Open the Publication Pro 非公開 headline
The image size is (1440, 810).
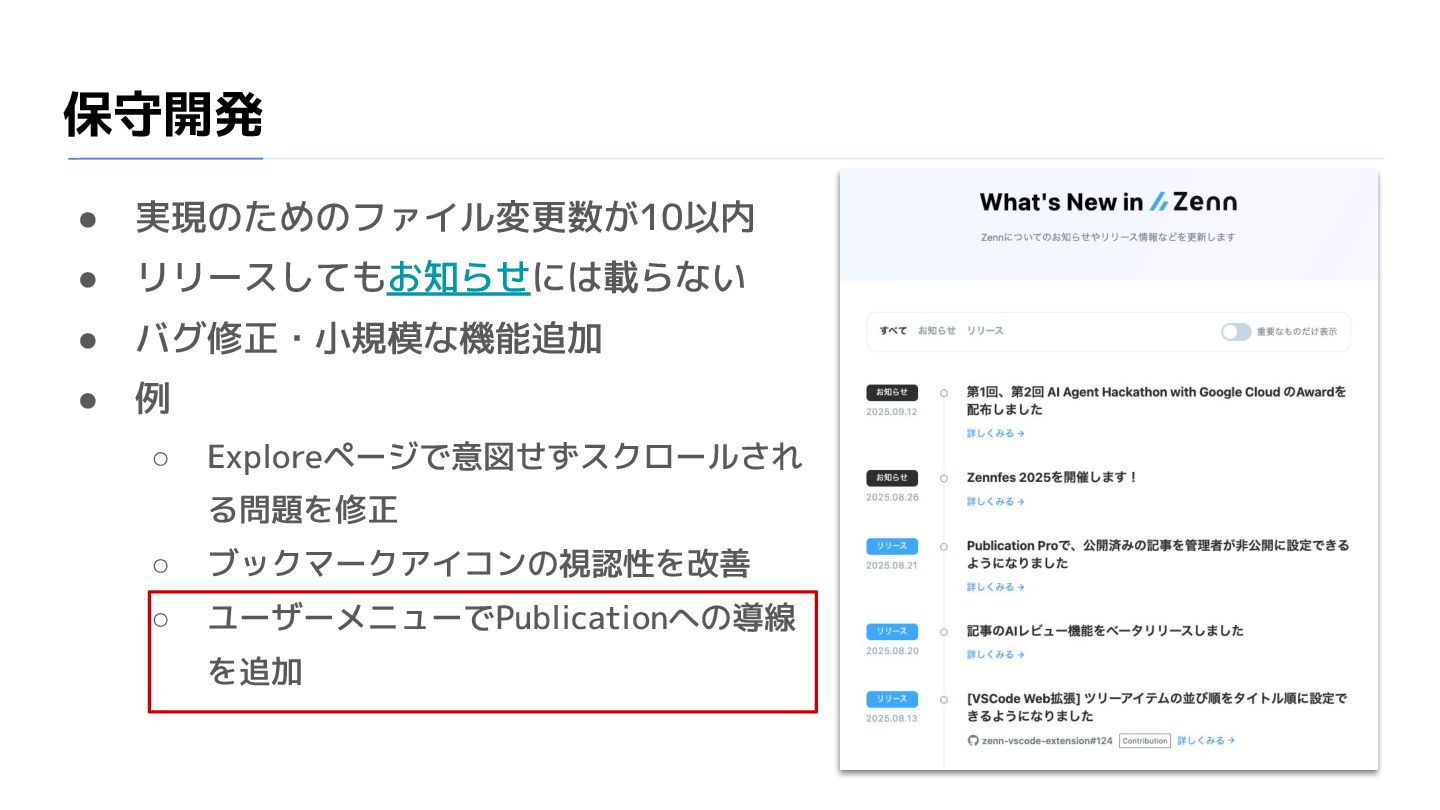1158,555
